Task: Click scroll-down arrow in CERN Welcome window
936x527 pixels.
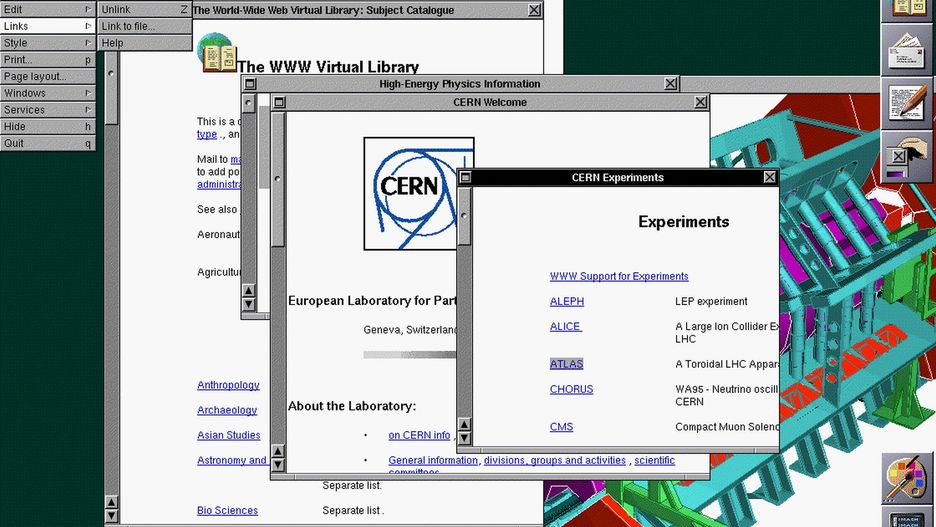Action: click(x=278, y=464)
